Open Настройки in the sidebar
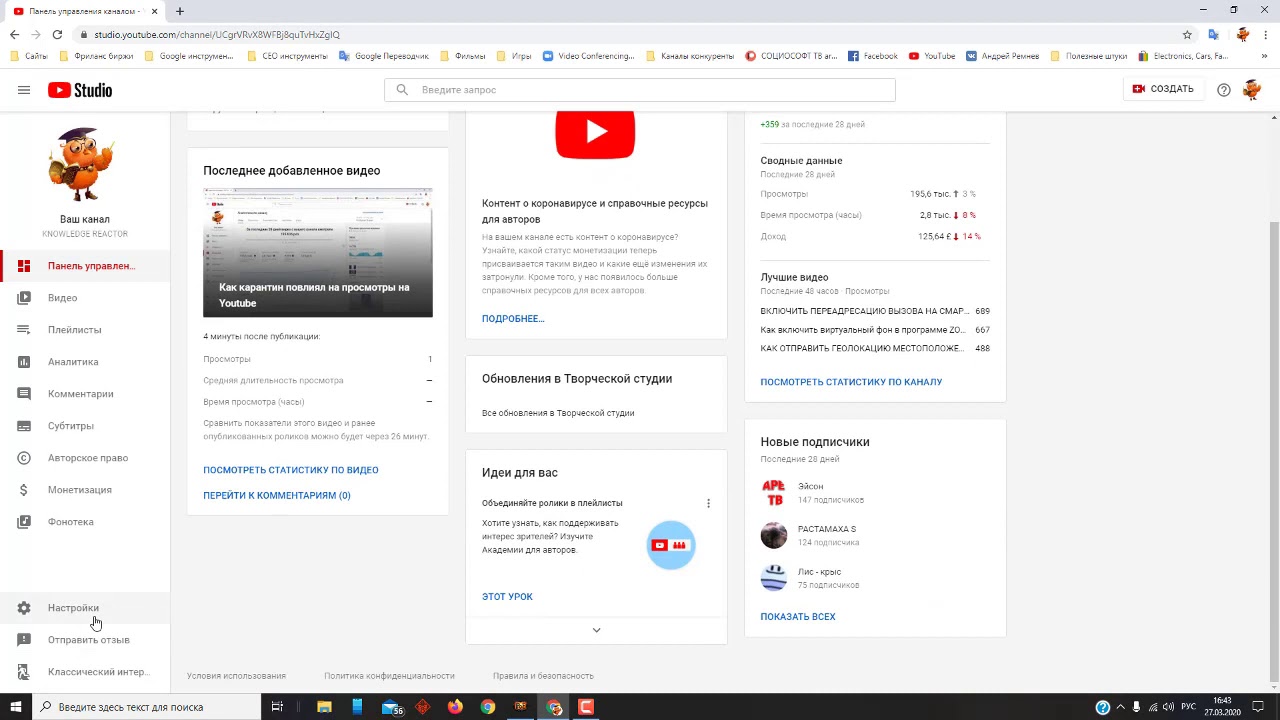 (85, 608)
